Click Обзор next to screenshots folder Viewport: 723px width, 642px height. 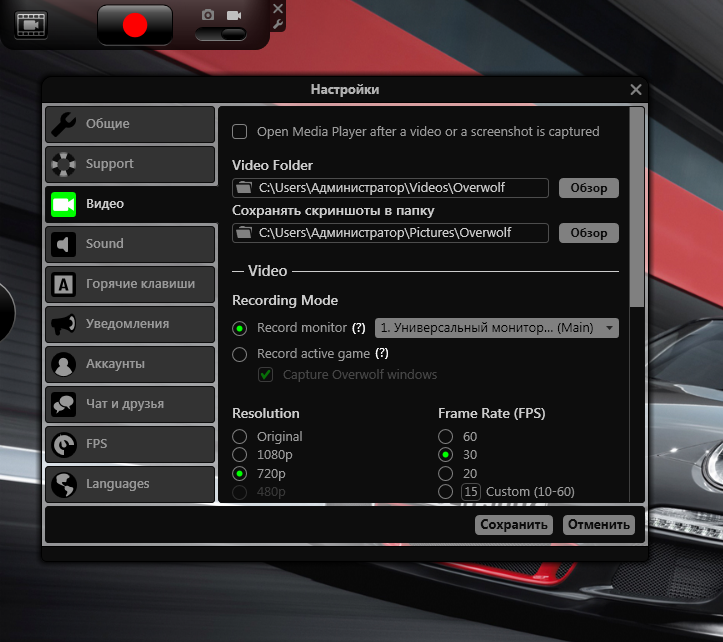click(589, 232)
